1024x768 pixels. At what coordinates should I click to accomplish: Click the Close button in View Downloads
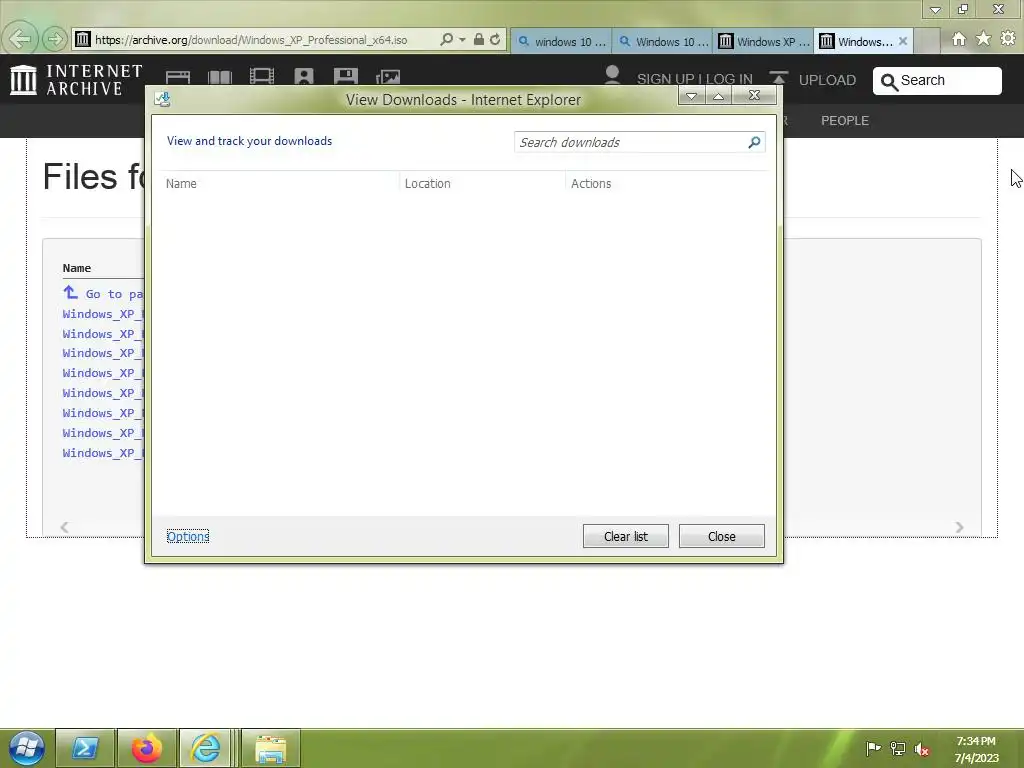click(722, 536)
